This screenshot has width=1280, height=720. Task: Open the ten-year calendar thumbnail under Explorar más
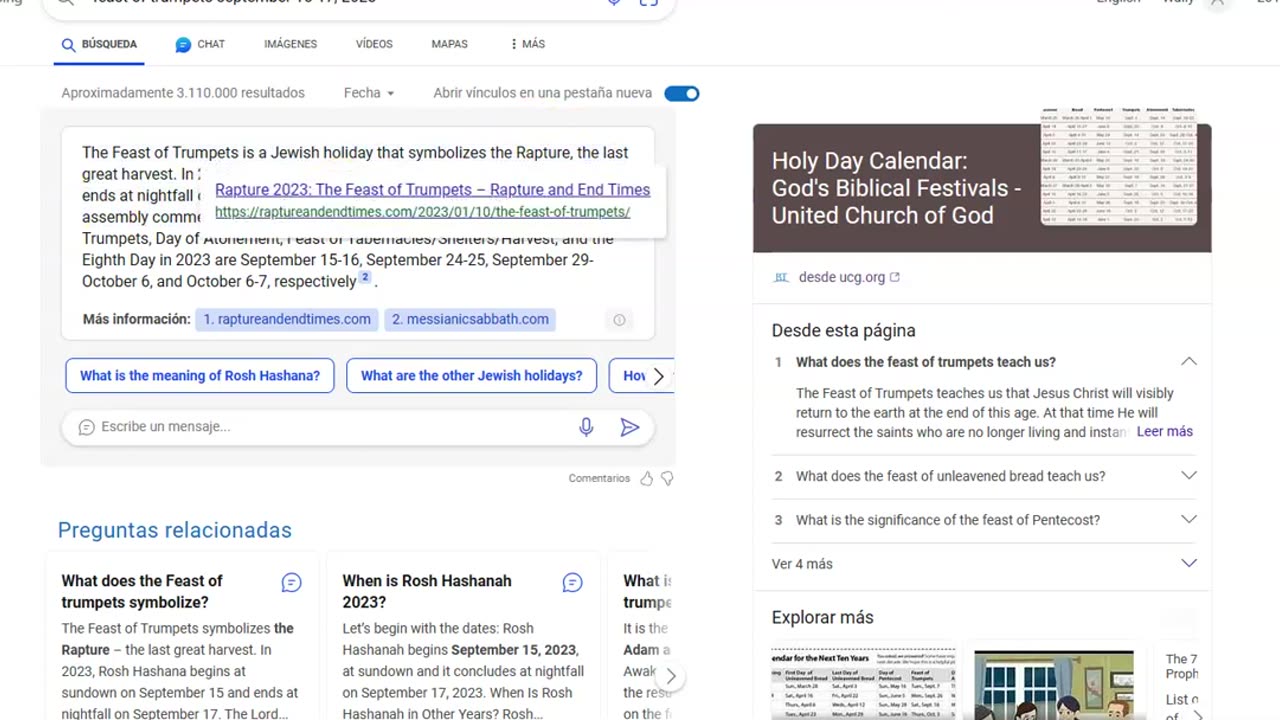click(863, 685)
